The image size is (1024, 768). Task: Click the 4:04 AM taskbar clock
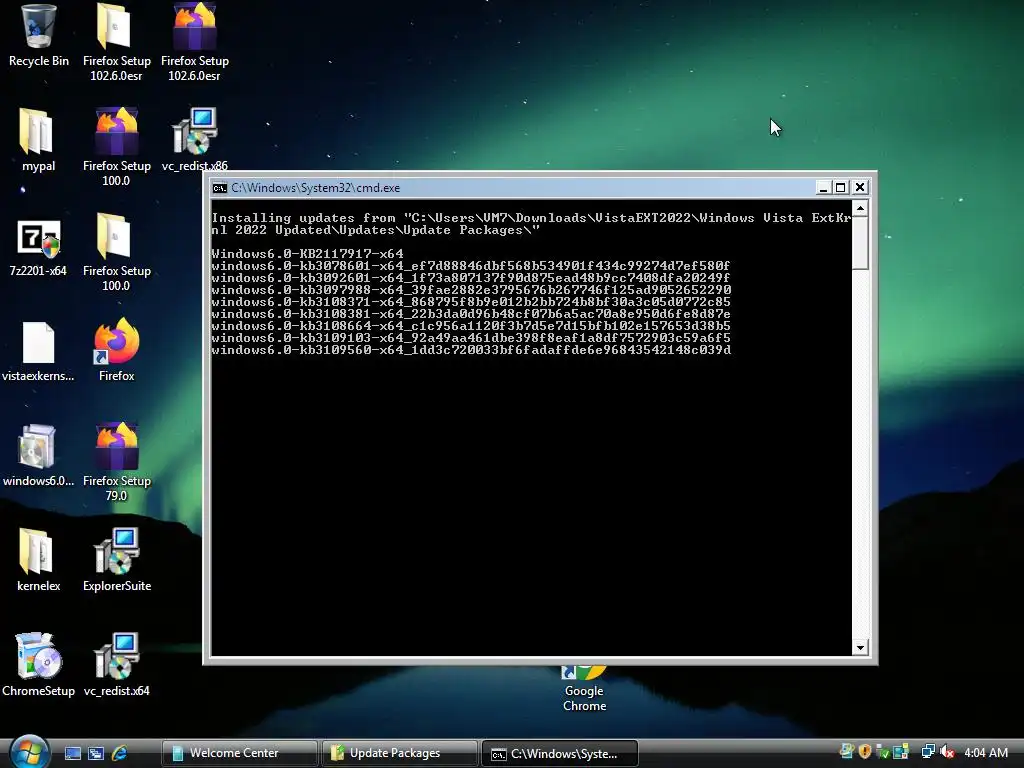[985, 752]
